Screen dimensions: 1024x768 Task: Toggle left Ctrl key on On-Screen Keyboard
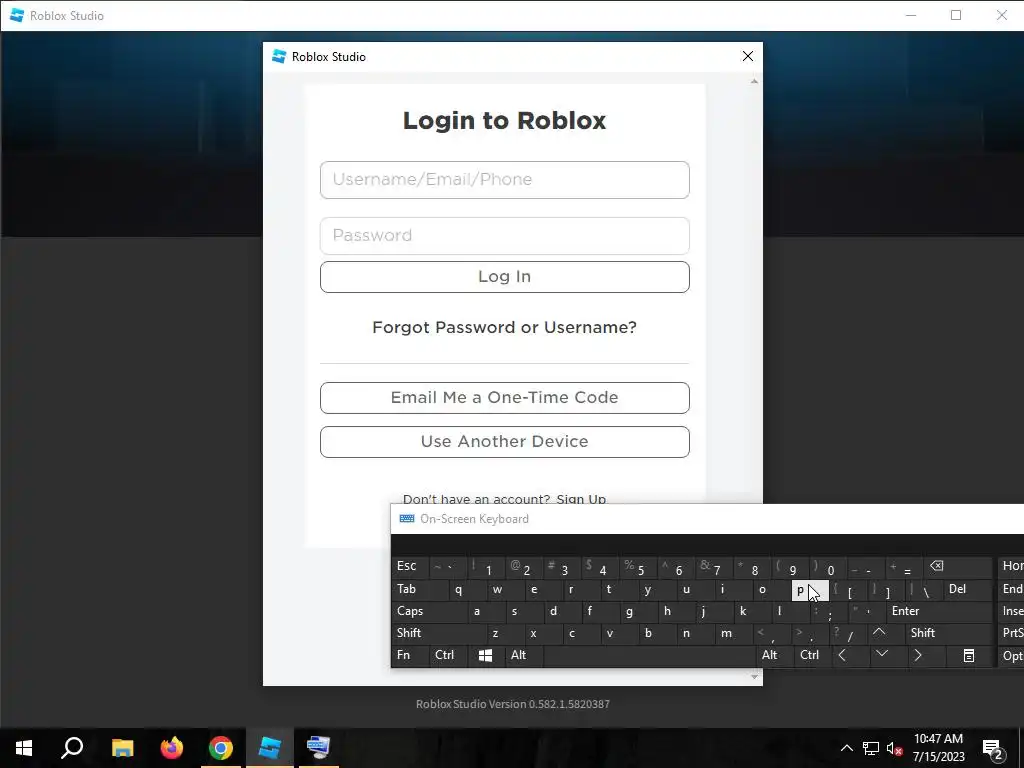(x=447, y=655)
